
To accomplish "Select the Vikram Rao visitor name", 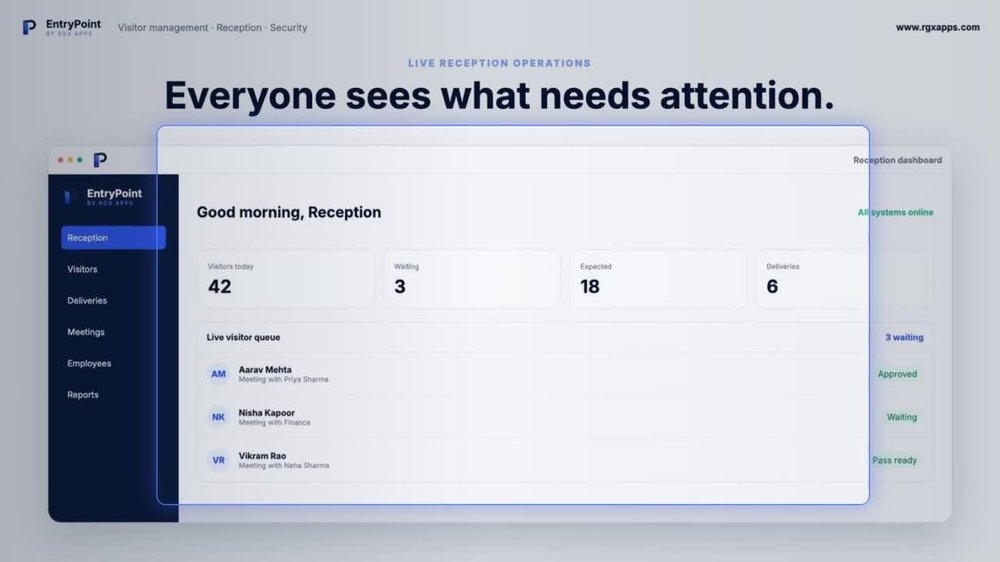I will (x=262, y=456).
